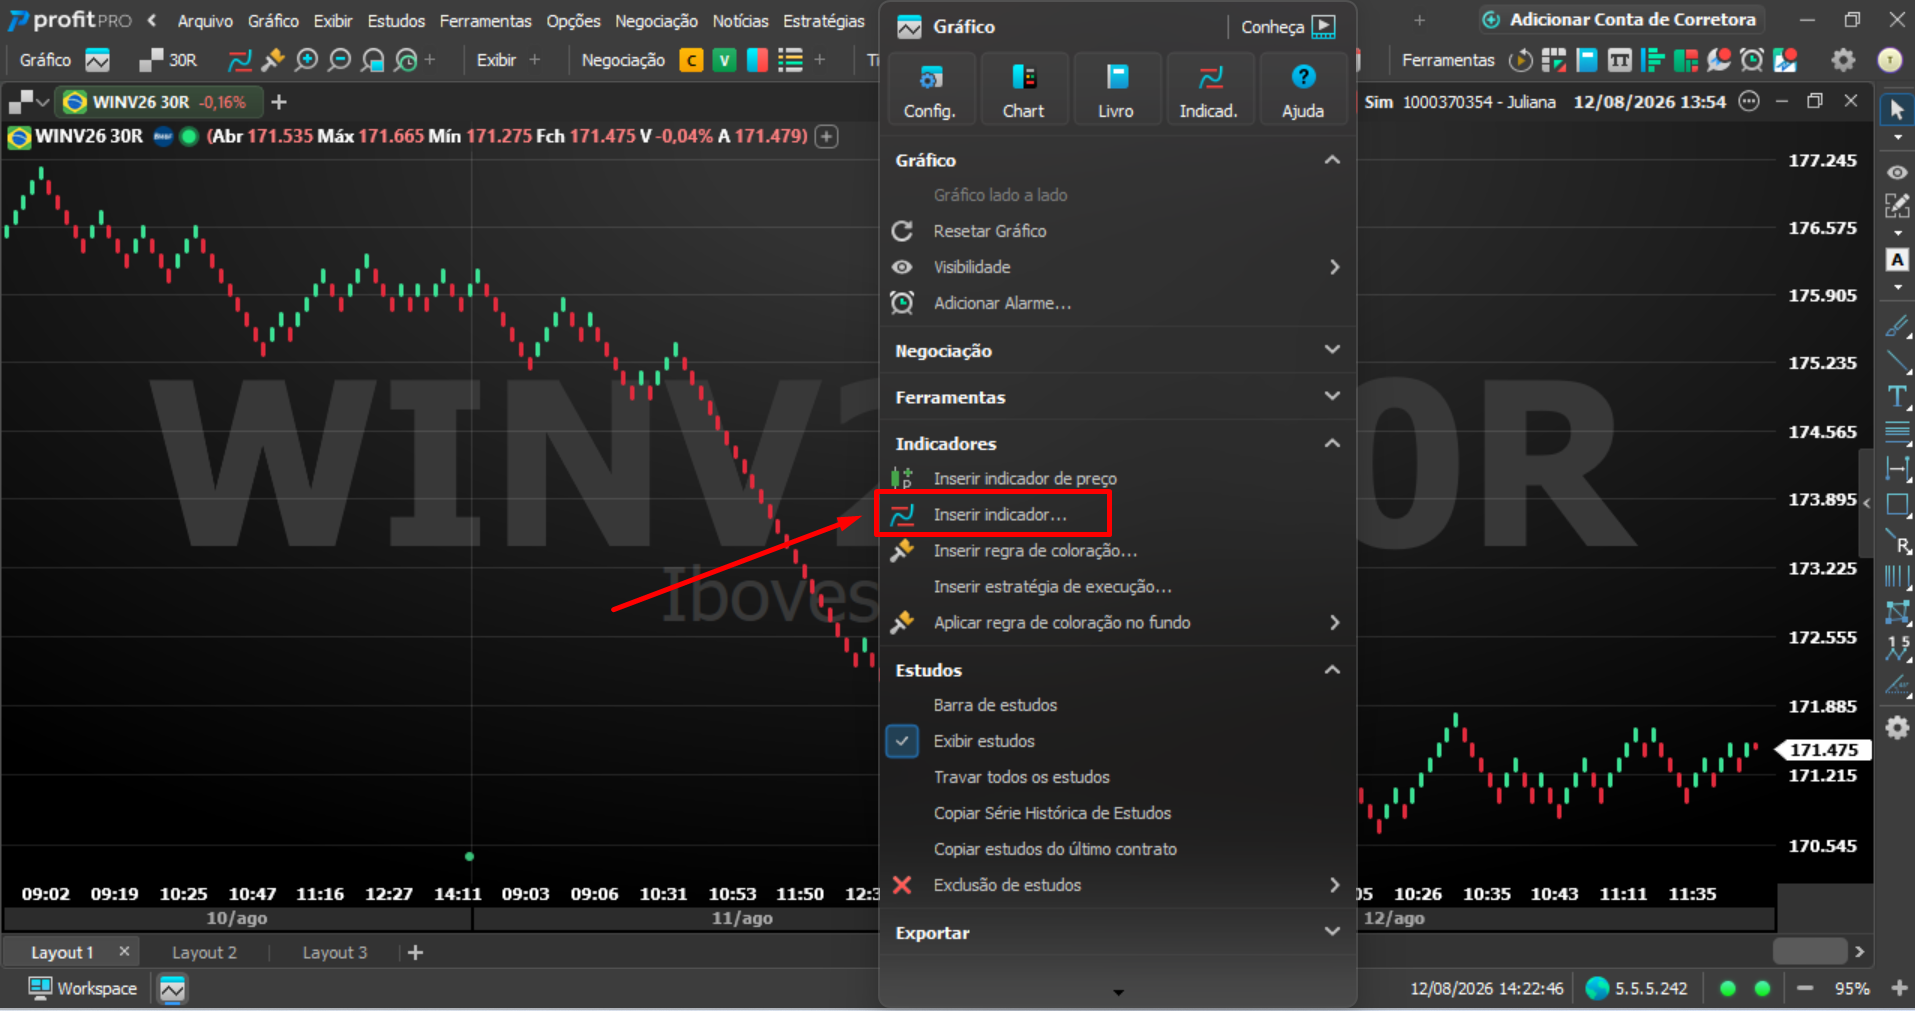Toggle the eye visibility icon in the drawing sidebar

pyautogui.click(x=1897, y=173)
